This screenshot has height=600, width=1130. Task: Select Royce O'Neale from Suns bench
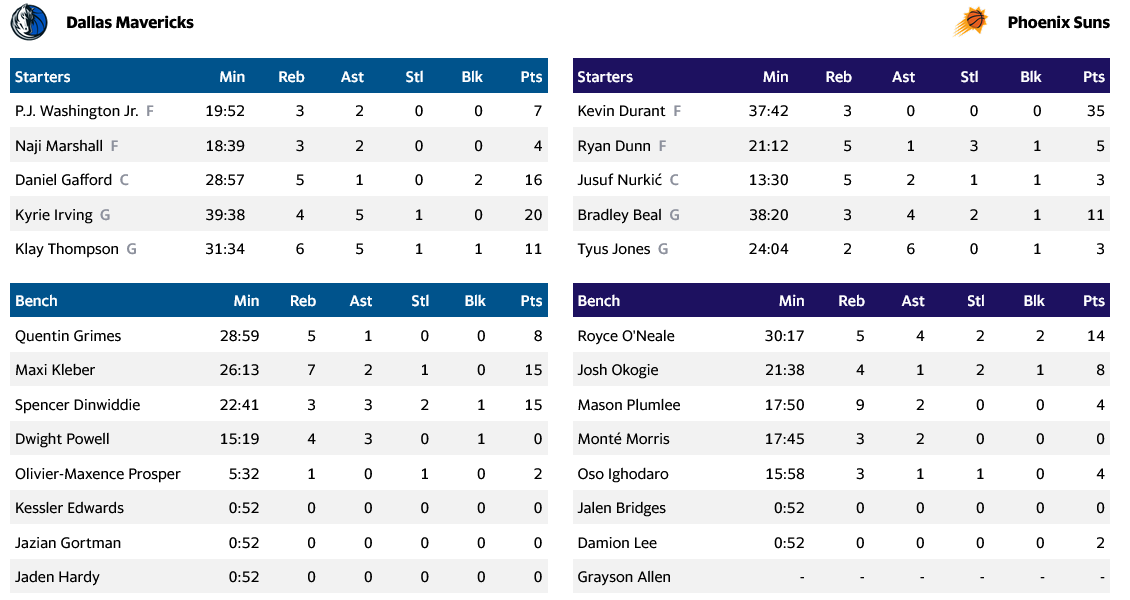tap(626, 336)
